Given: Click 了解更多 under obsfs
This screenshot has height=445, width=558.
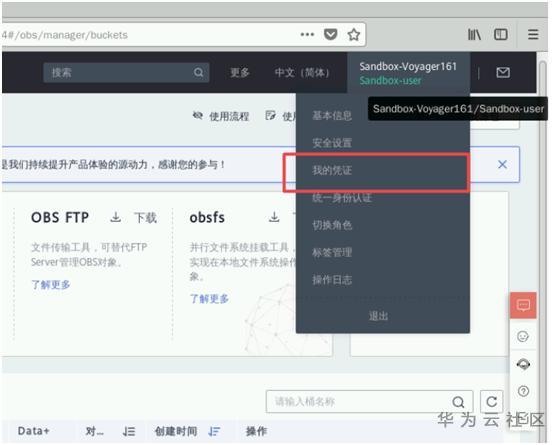Looking at the screenshot, I should tap(209, 298).
